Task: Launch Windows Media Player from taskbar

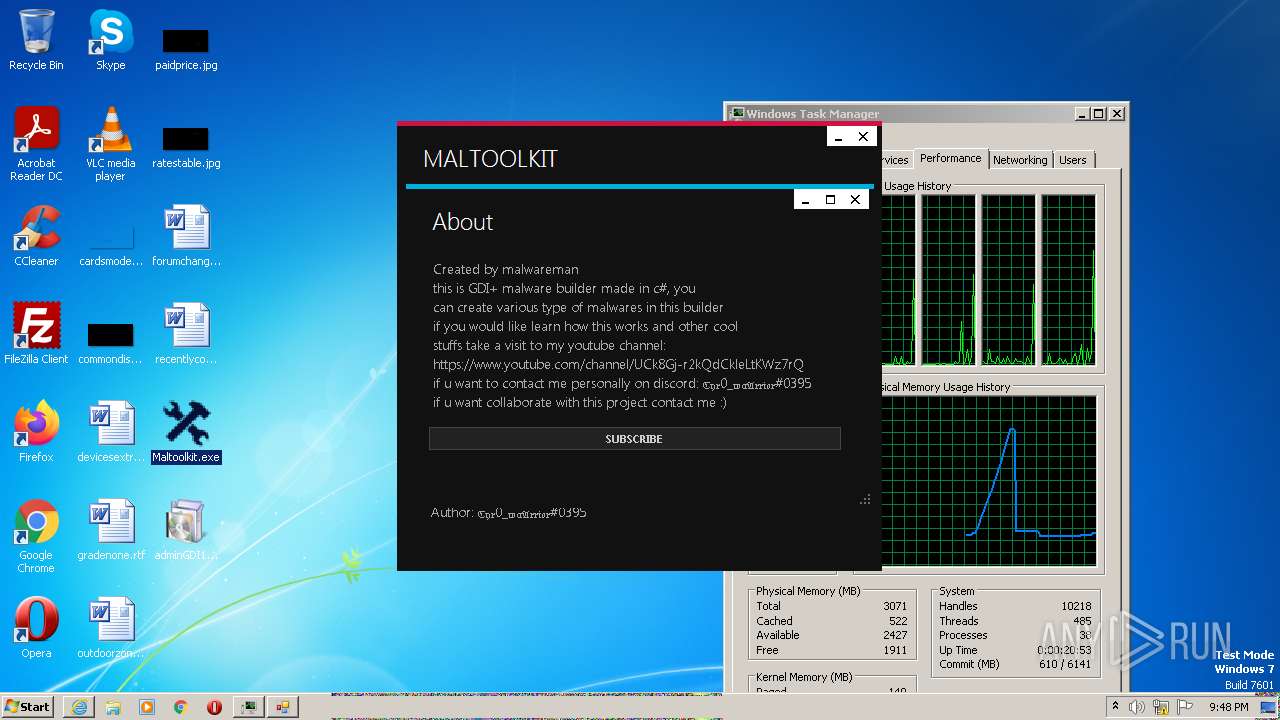Action: click(x=147, y=707)
